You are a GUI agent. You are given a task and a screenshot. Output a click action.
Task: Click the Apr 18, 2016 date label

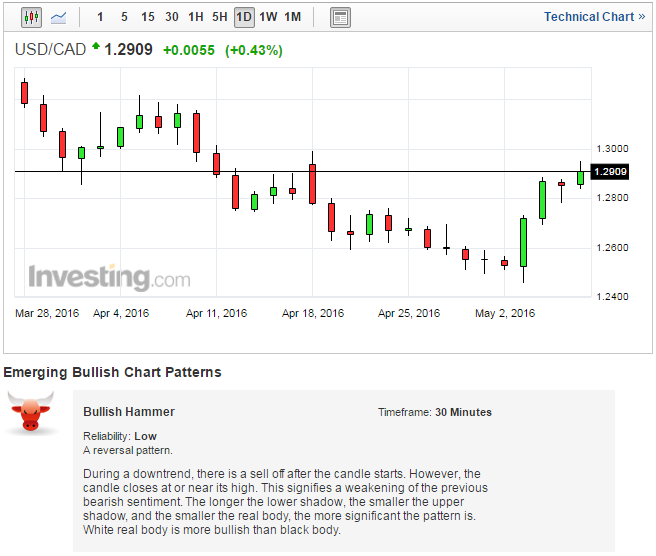pos(313,313)
